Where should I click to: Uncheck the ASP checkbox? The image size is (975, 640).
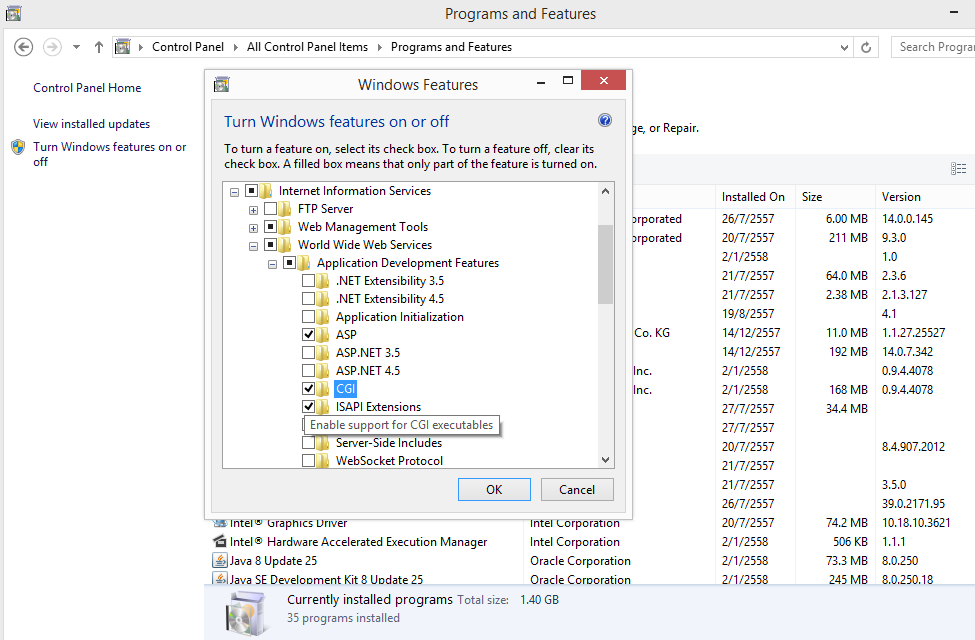click(309, 335)
